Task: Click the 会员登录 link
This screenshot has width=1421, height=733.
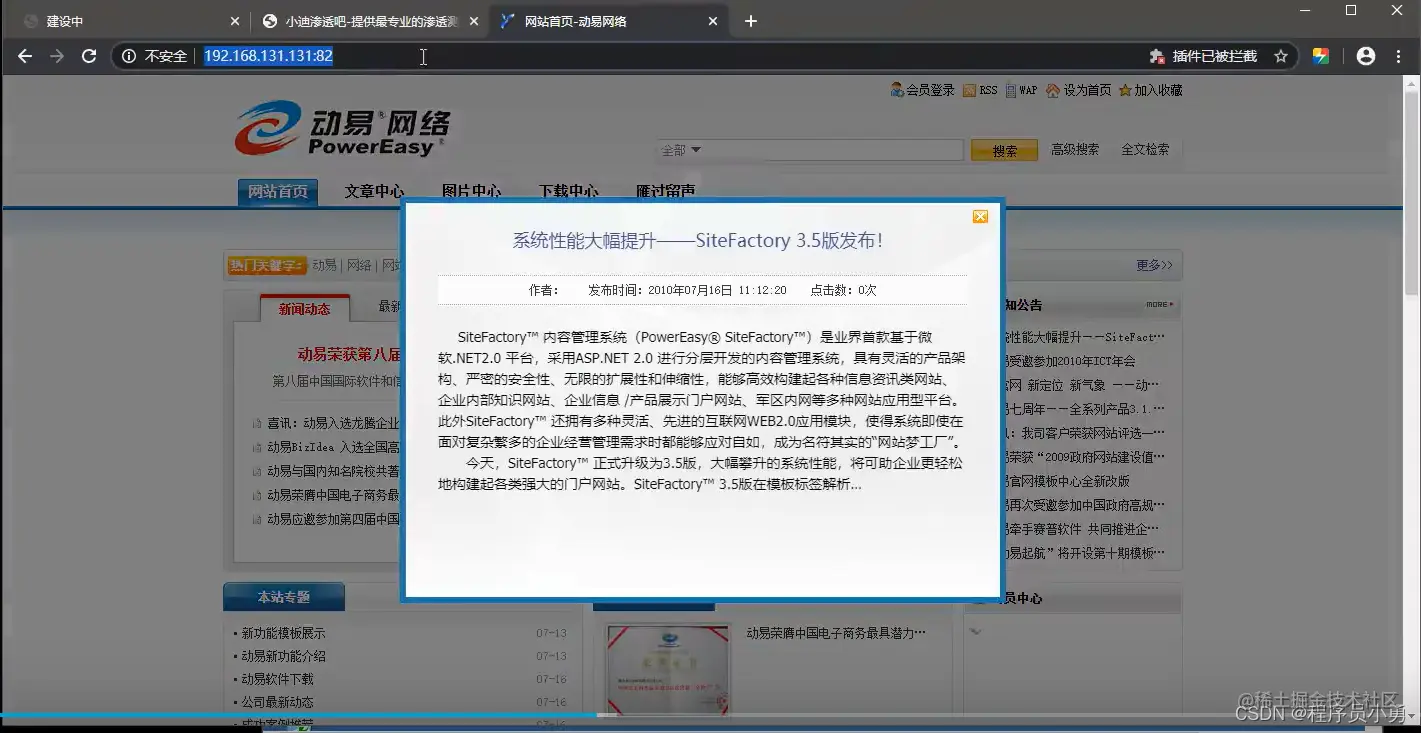Action: [922, 90]
